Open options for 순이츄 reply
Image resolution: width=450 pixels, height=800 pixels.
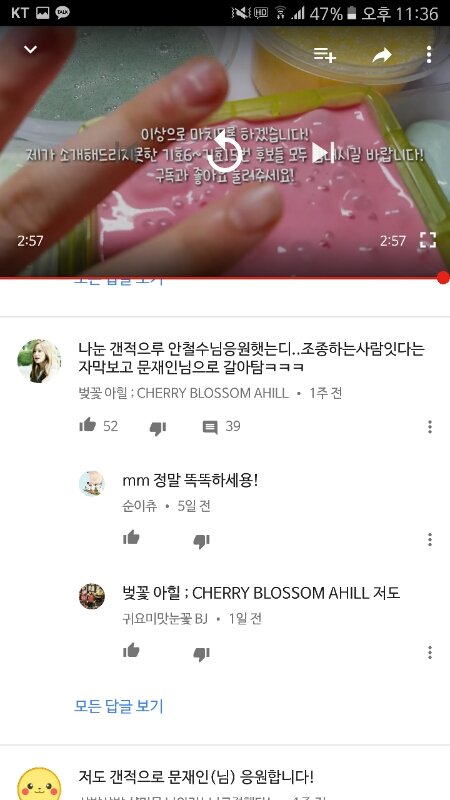430,539
